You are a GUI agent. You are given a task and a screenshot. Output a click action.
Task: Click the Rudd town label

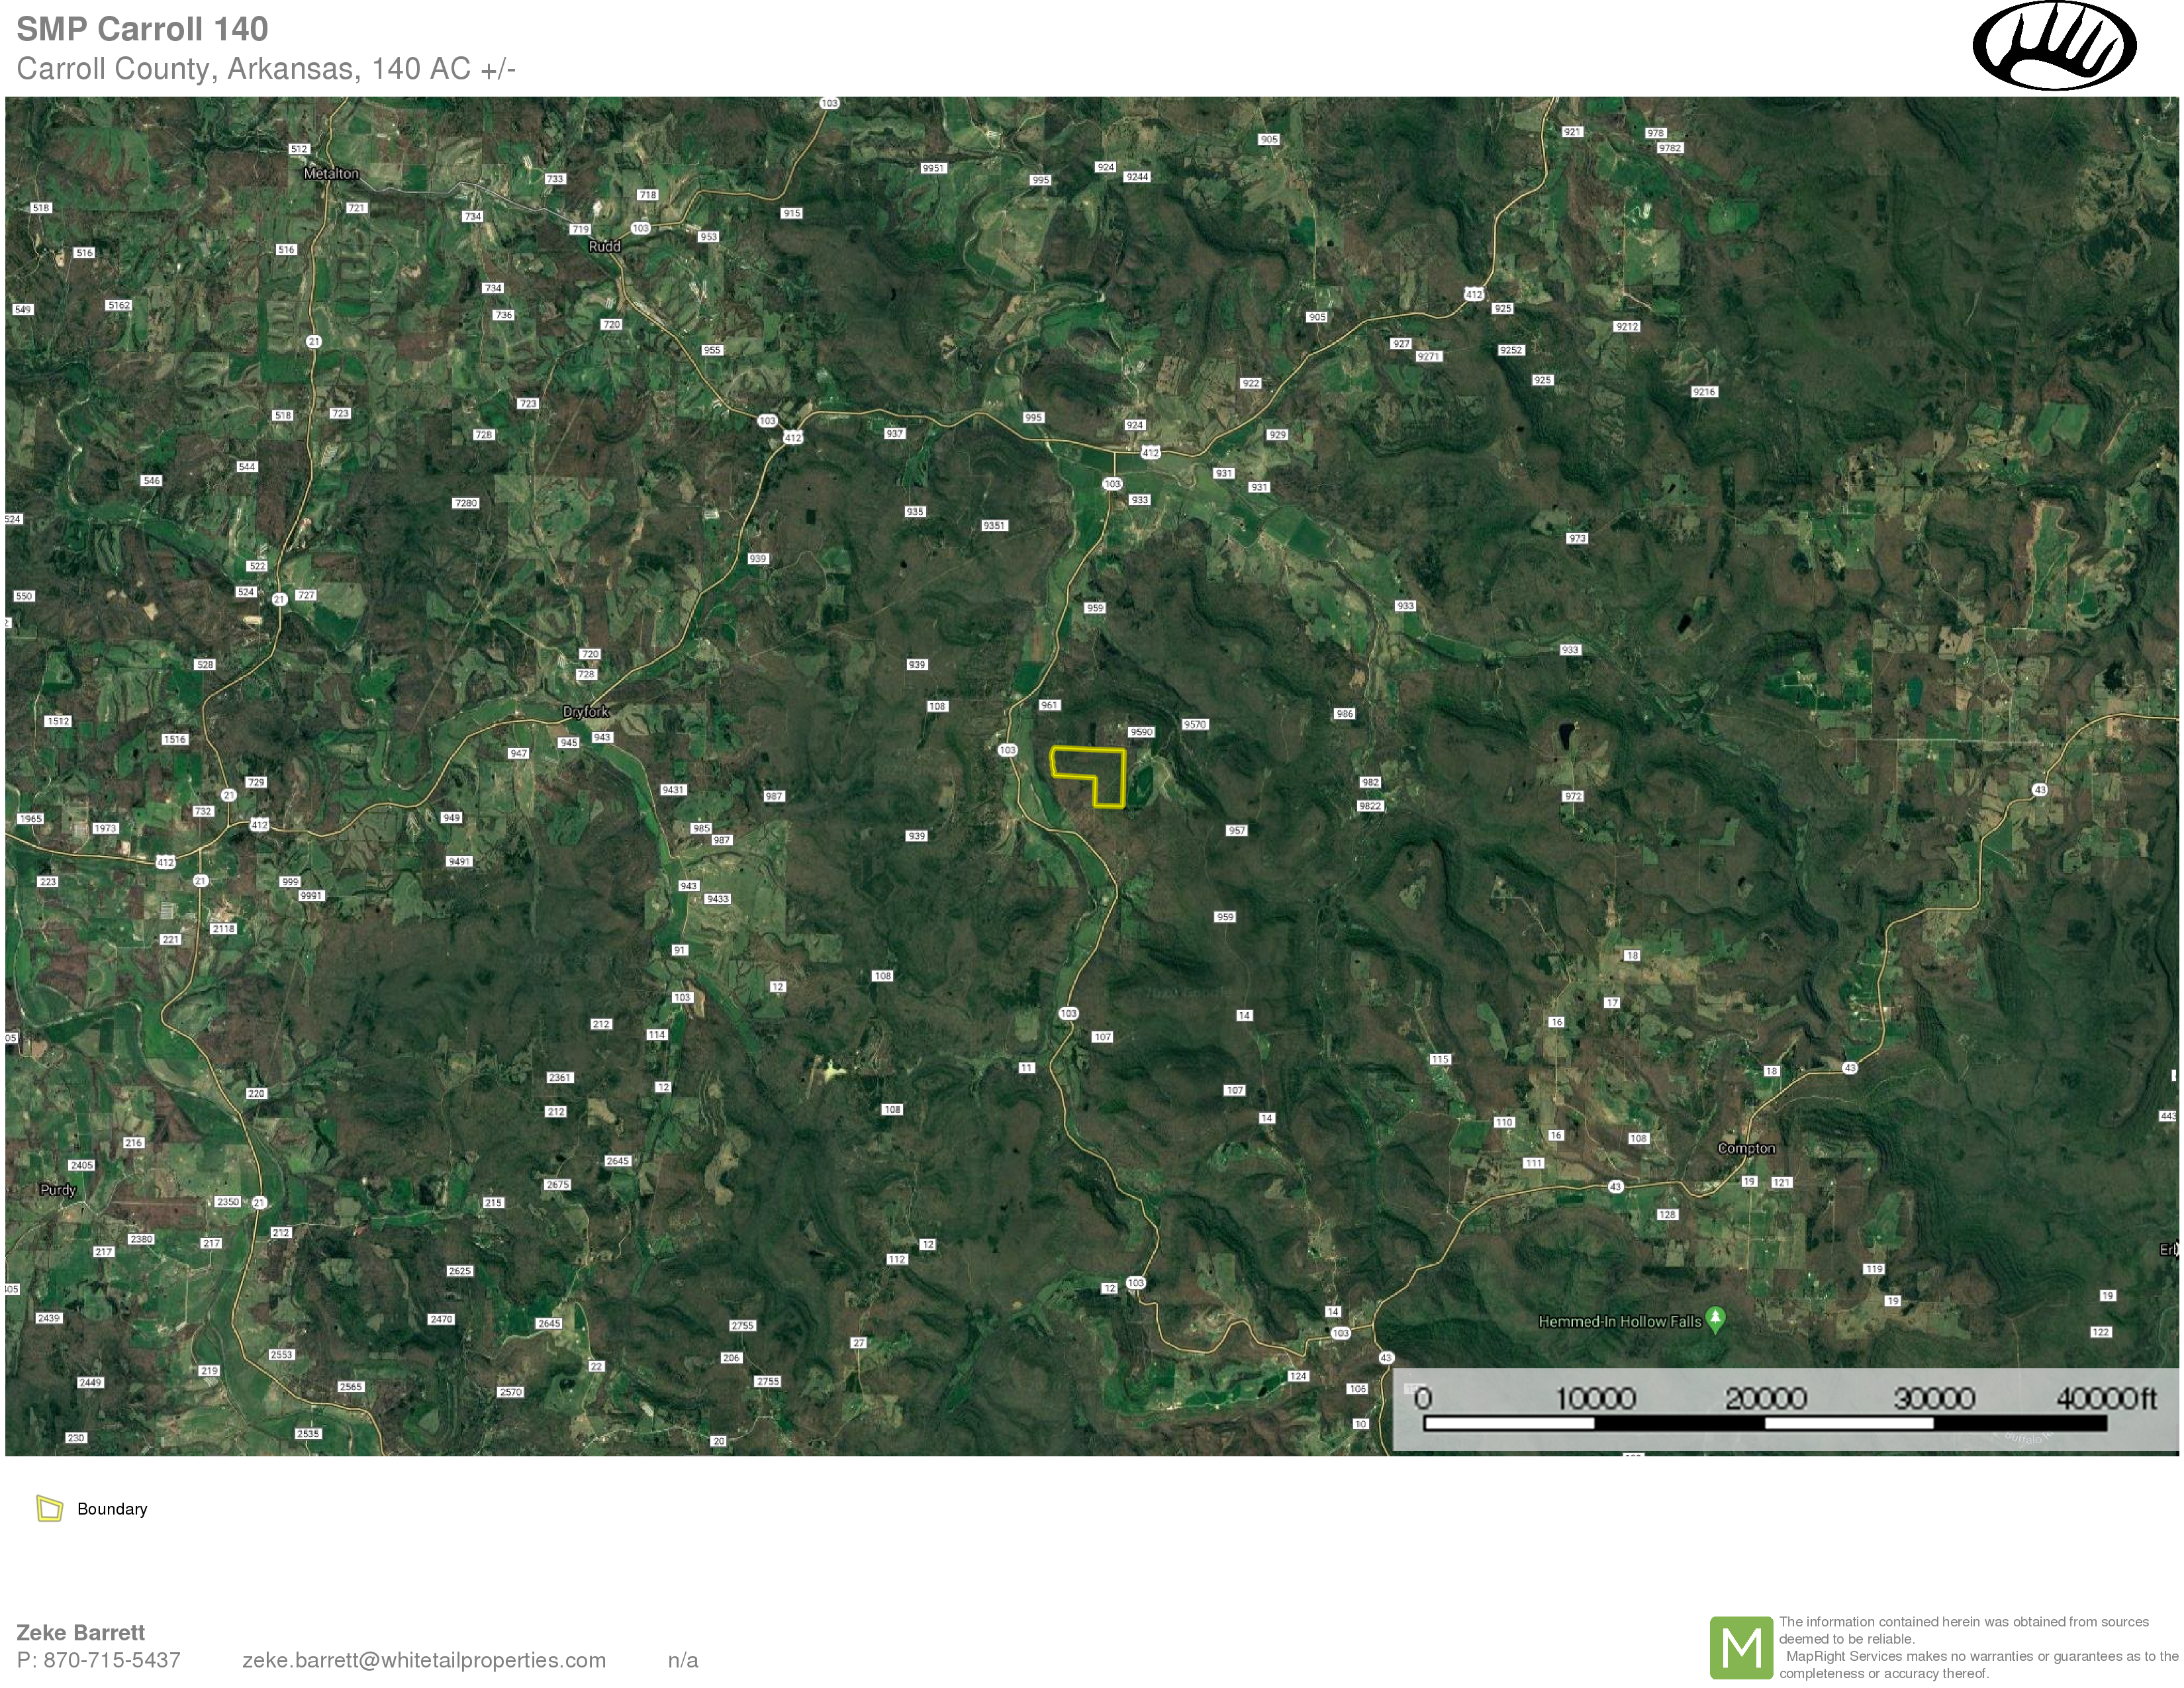(x=604, y=246)
